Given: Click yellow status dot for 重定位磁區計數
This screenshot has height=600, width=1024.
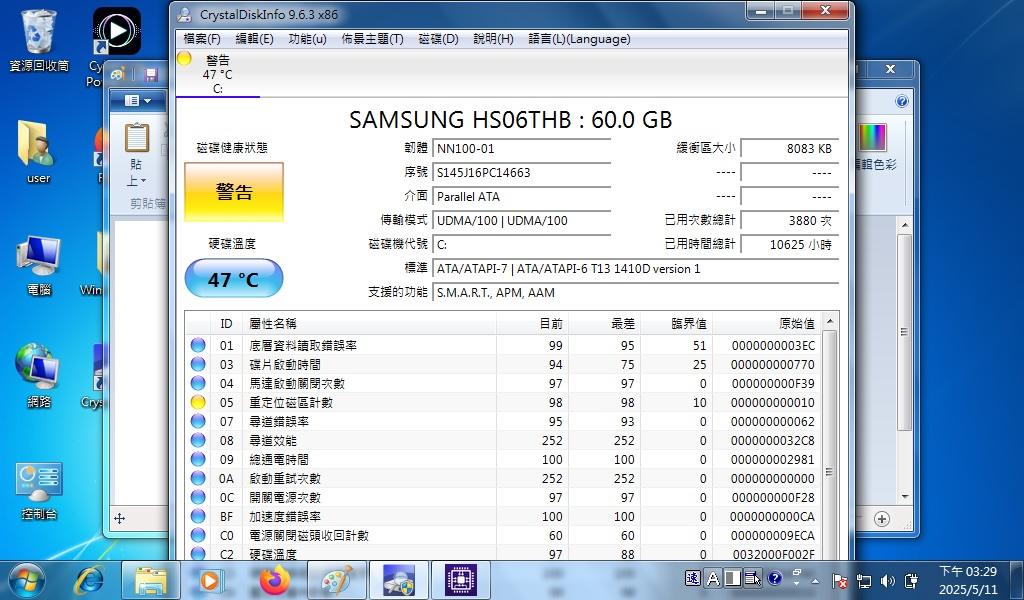Looking at the screenshot, I should [198, 402].
